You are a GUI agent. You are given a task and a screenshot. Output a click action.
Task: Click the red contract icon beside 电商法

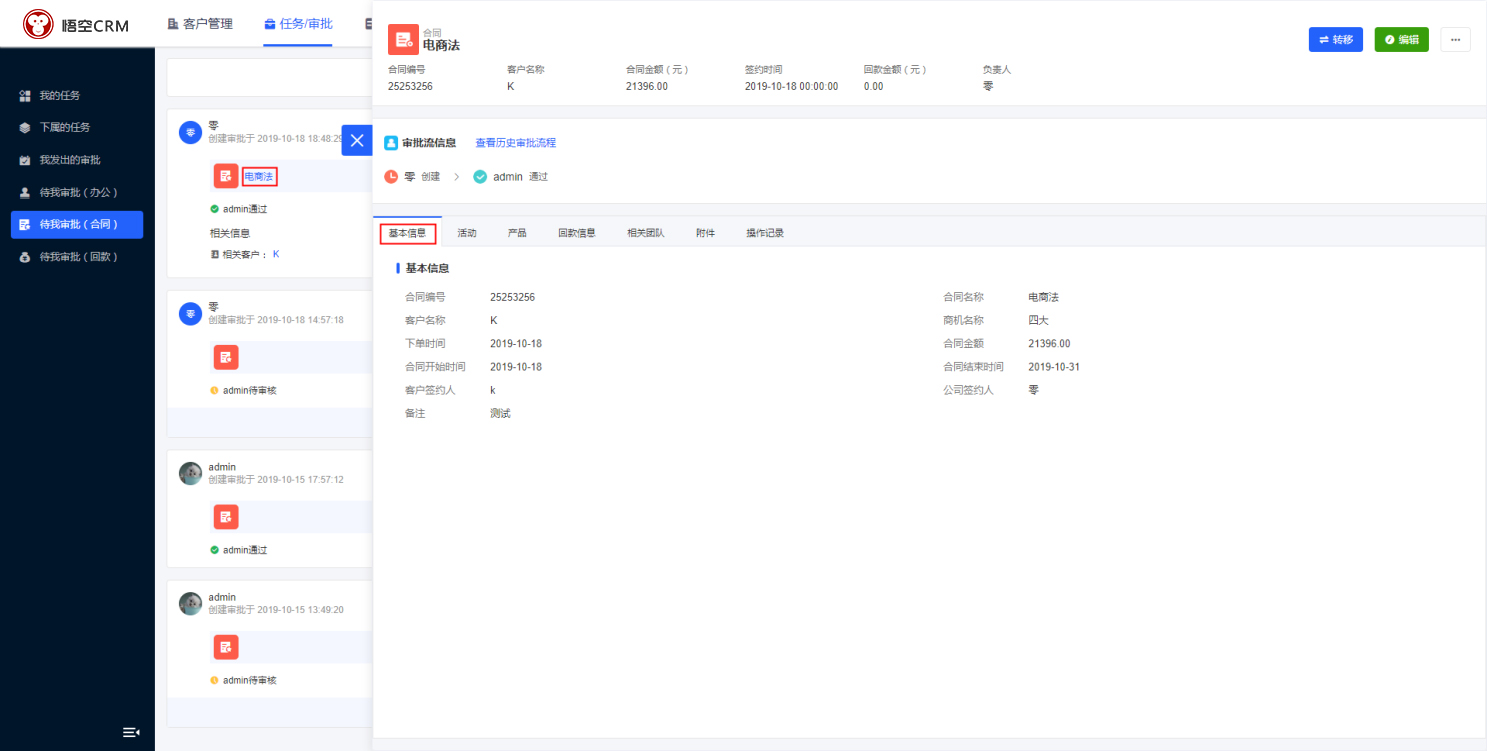(226, 176)
